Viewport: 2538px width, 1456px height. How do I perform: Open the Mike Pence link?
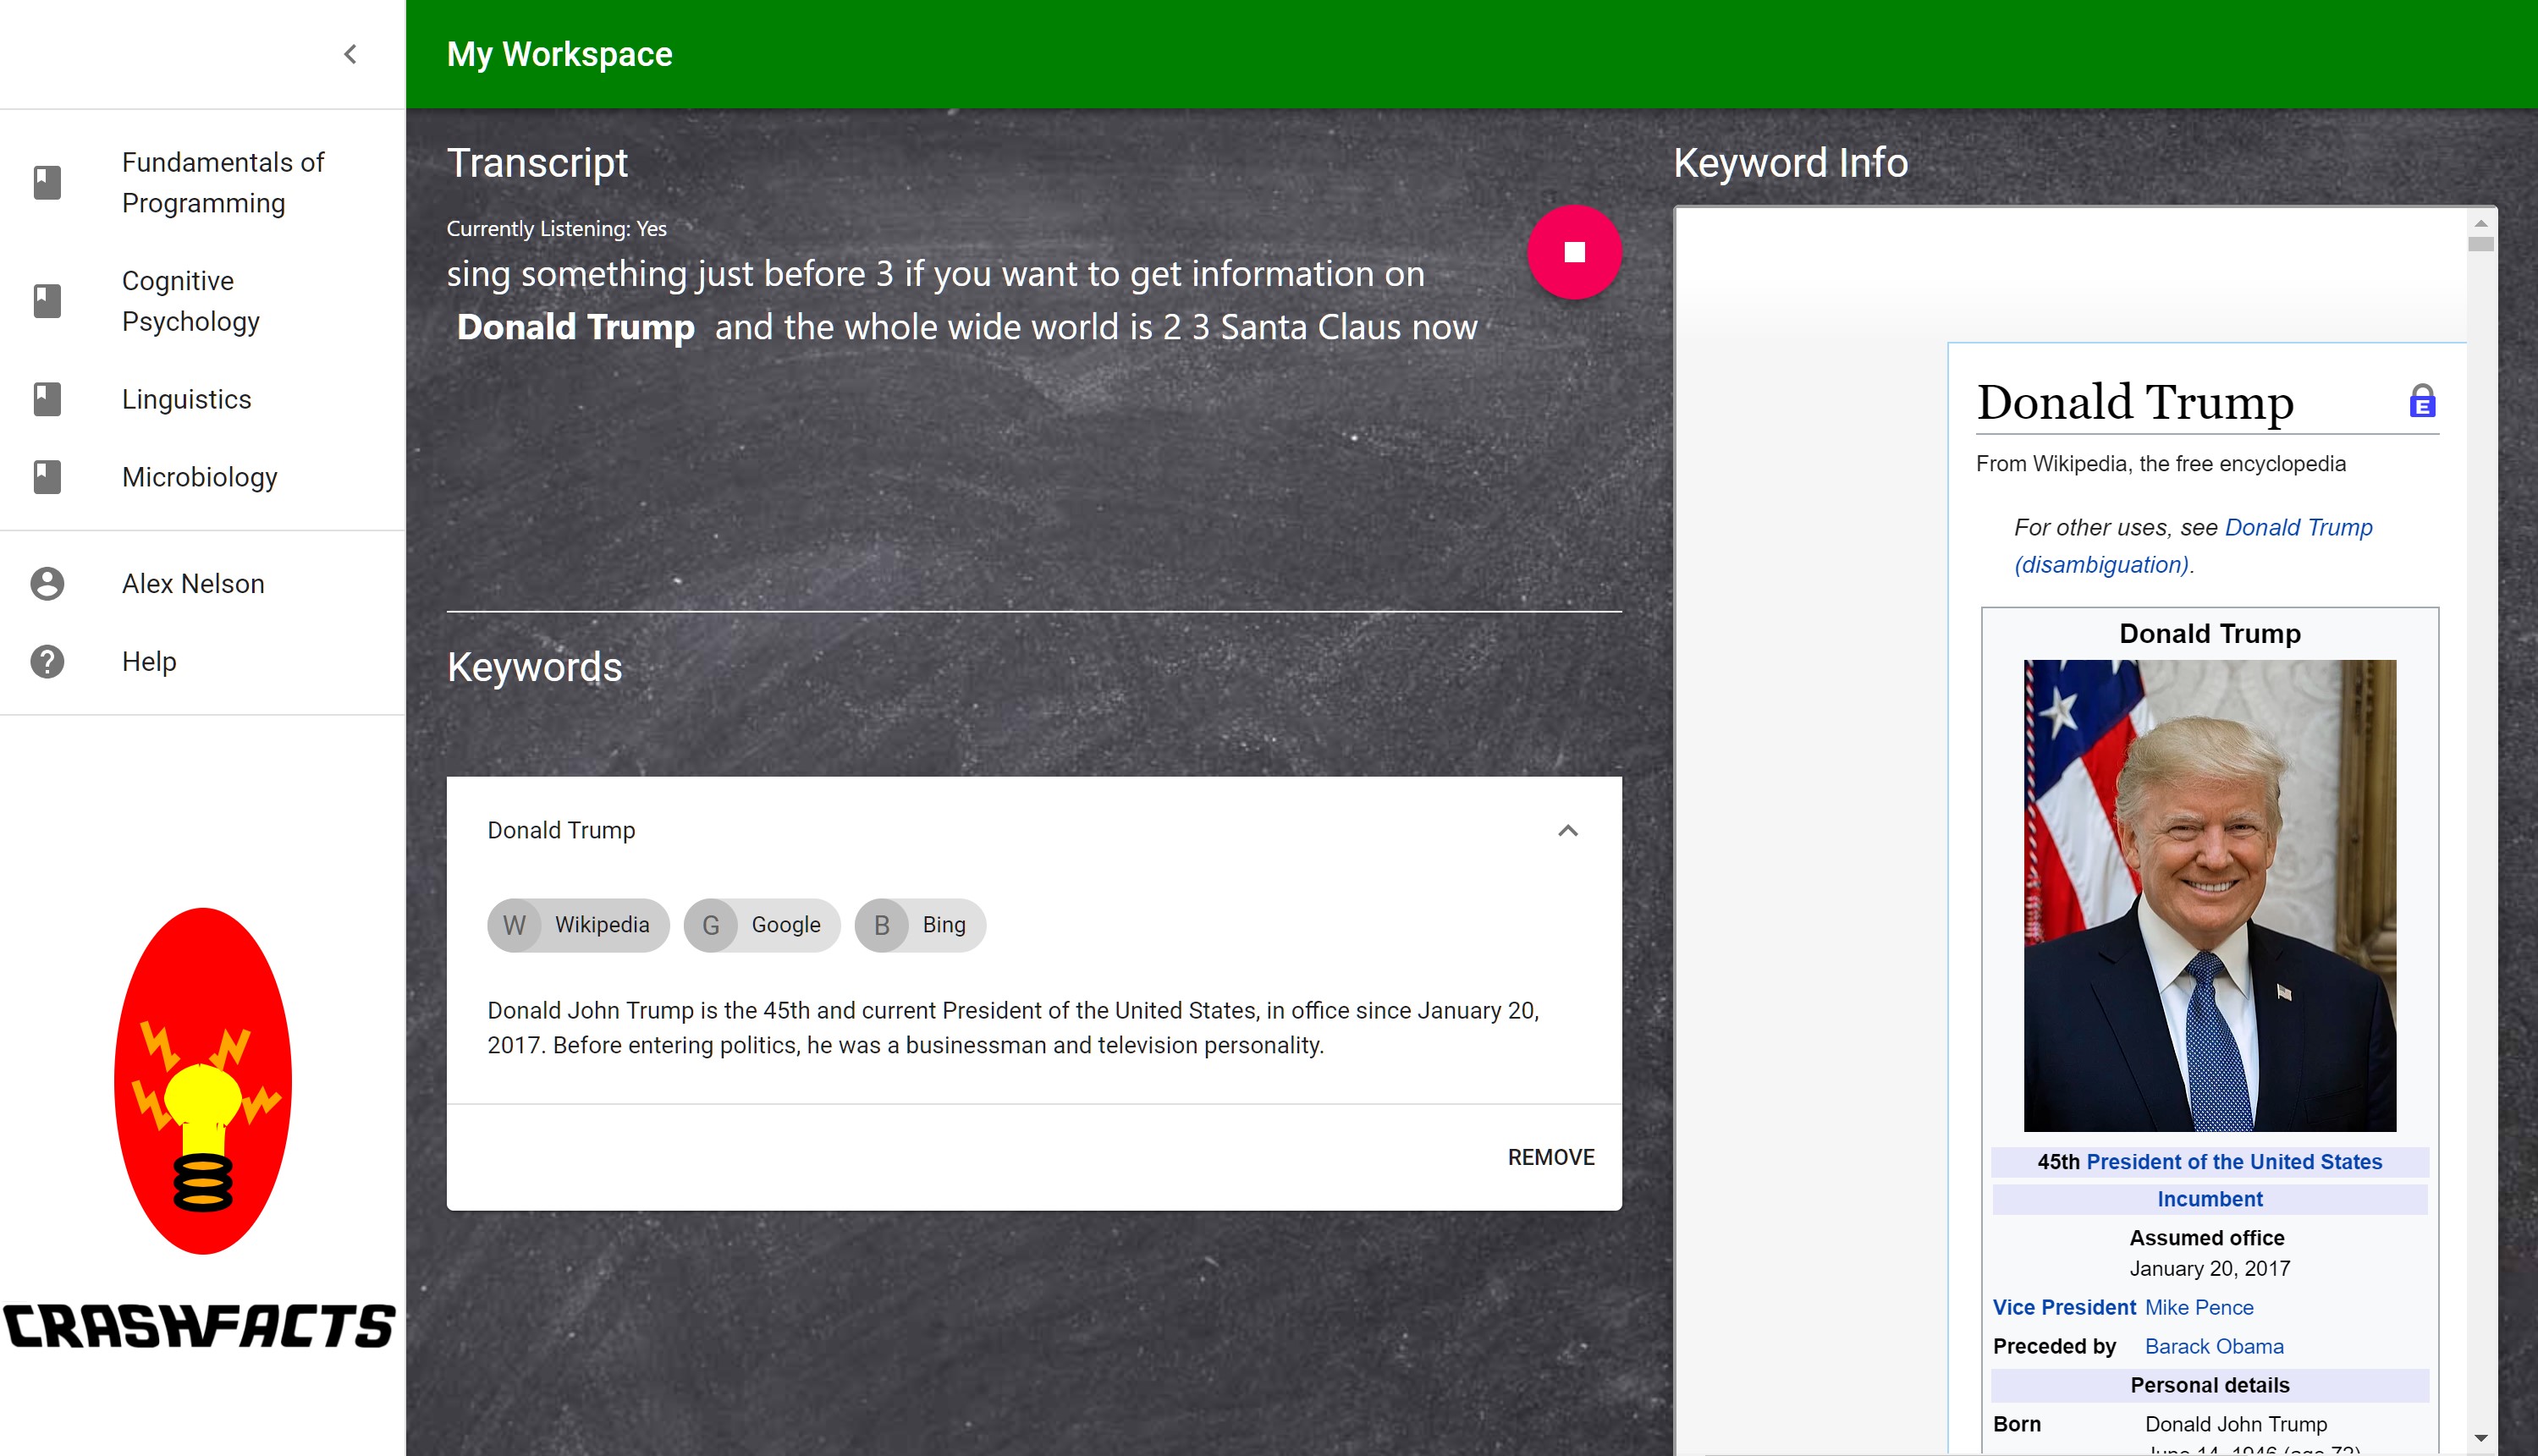tap(2199, 1307)
